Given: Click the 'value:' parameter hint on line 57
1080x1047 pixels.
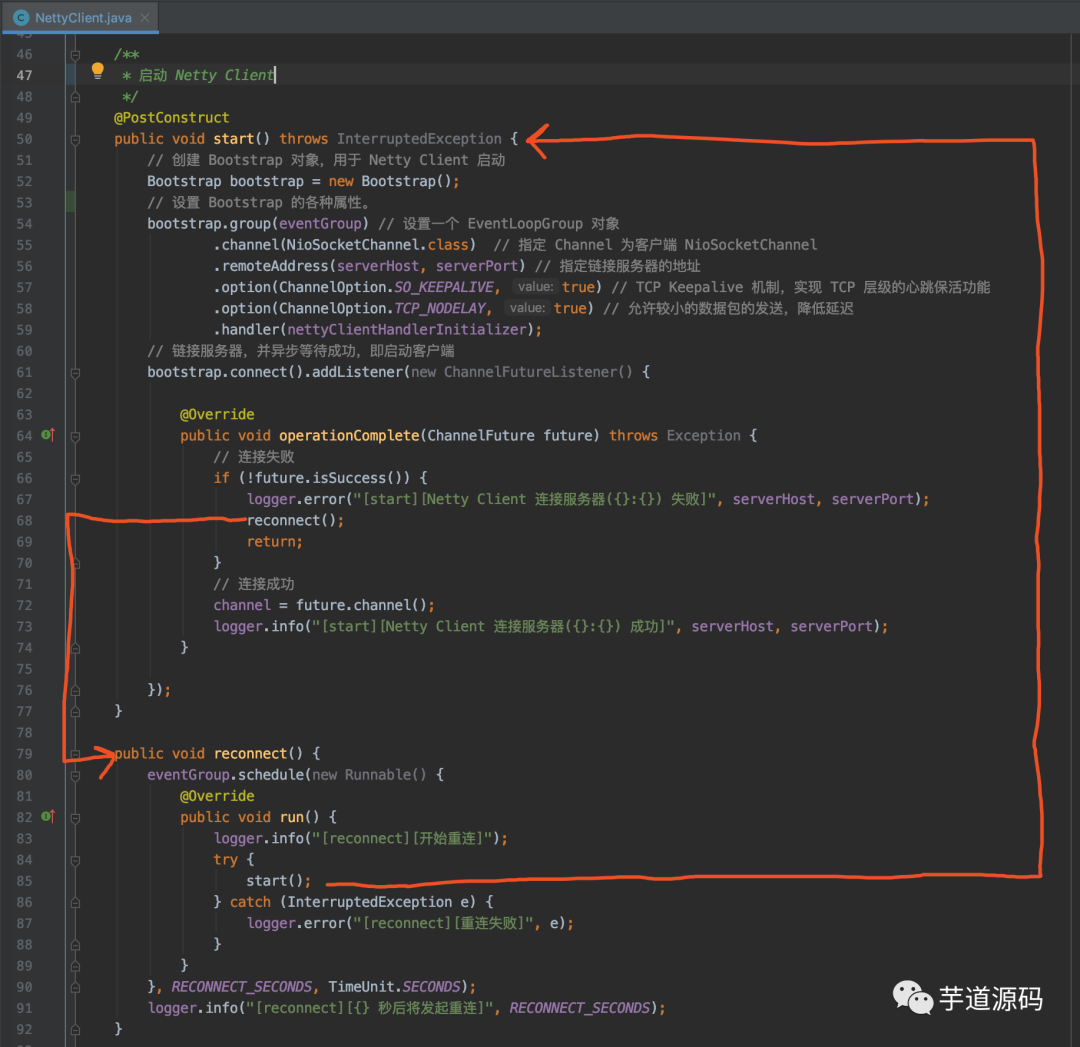Looking at the screenshot, I should coord(535,287).
